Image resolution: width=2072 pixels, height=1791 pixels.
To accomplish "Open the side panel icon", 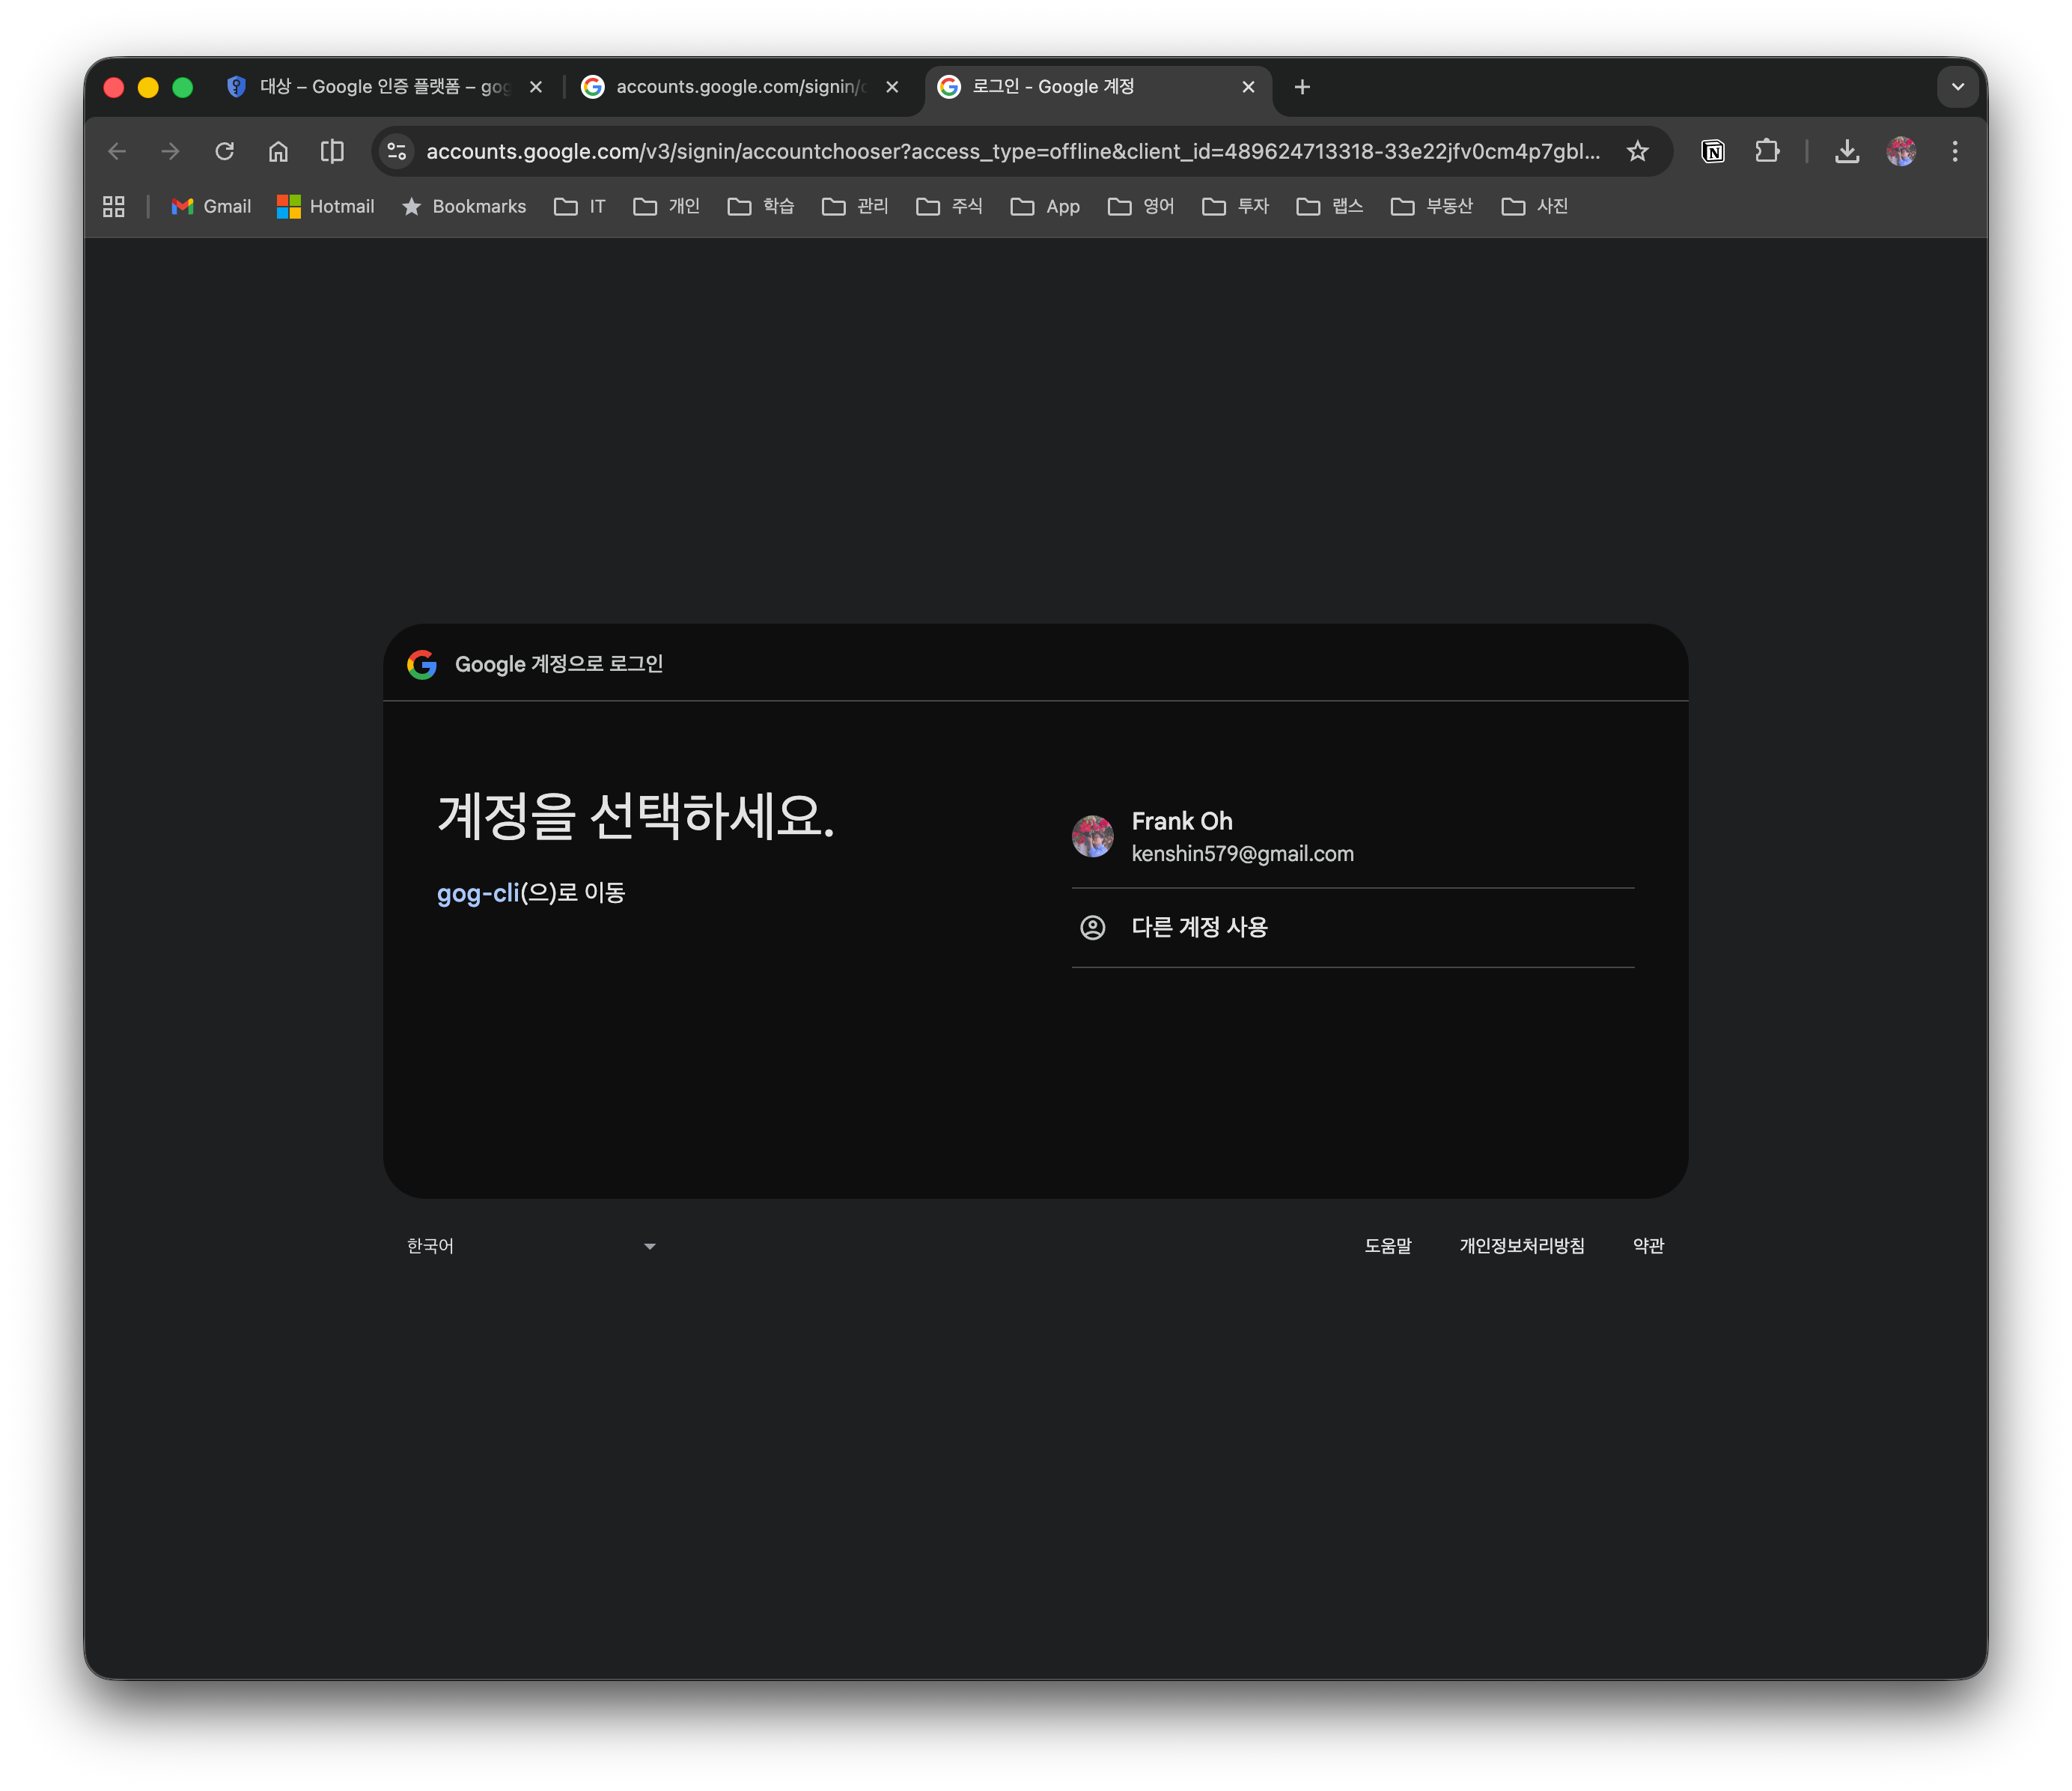I will [x=332, y=151].
